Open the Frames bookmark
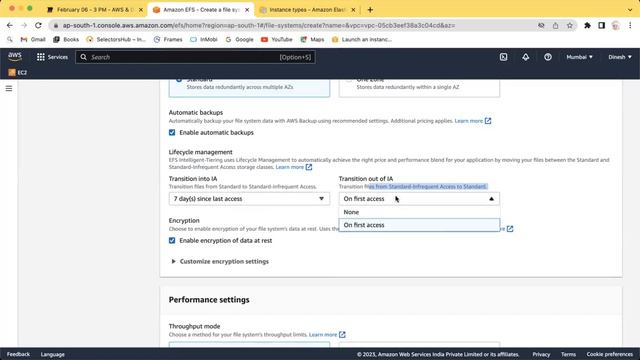 (x=168, y=39)
